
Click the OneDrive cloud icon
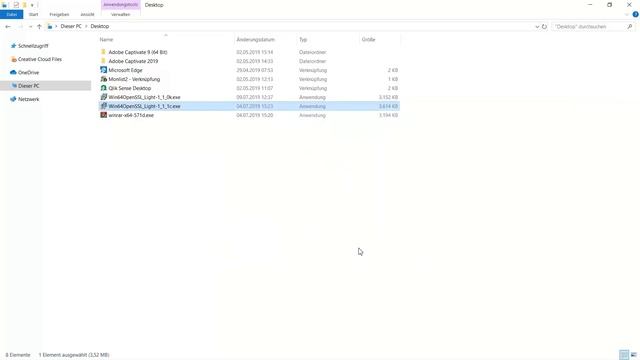(x=13, y=72)
